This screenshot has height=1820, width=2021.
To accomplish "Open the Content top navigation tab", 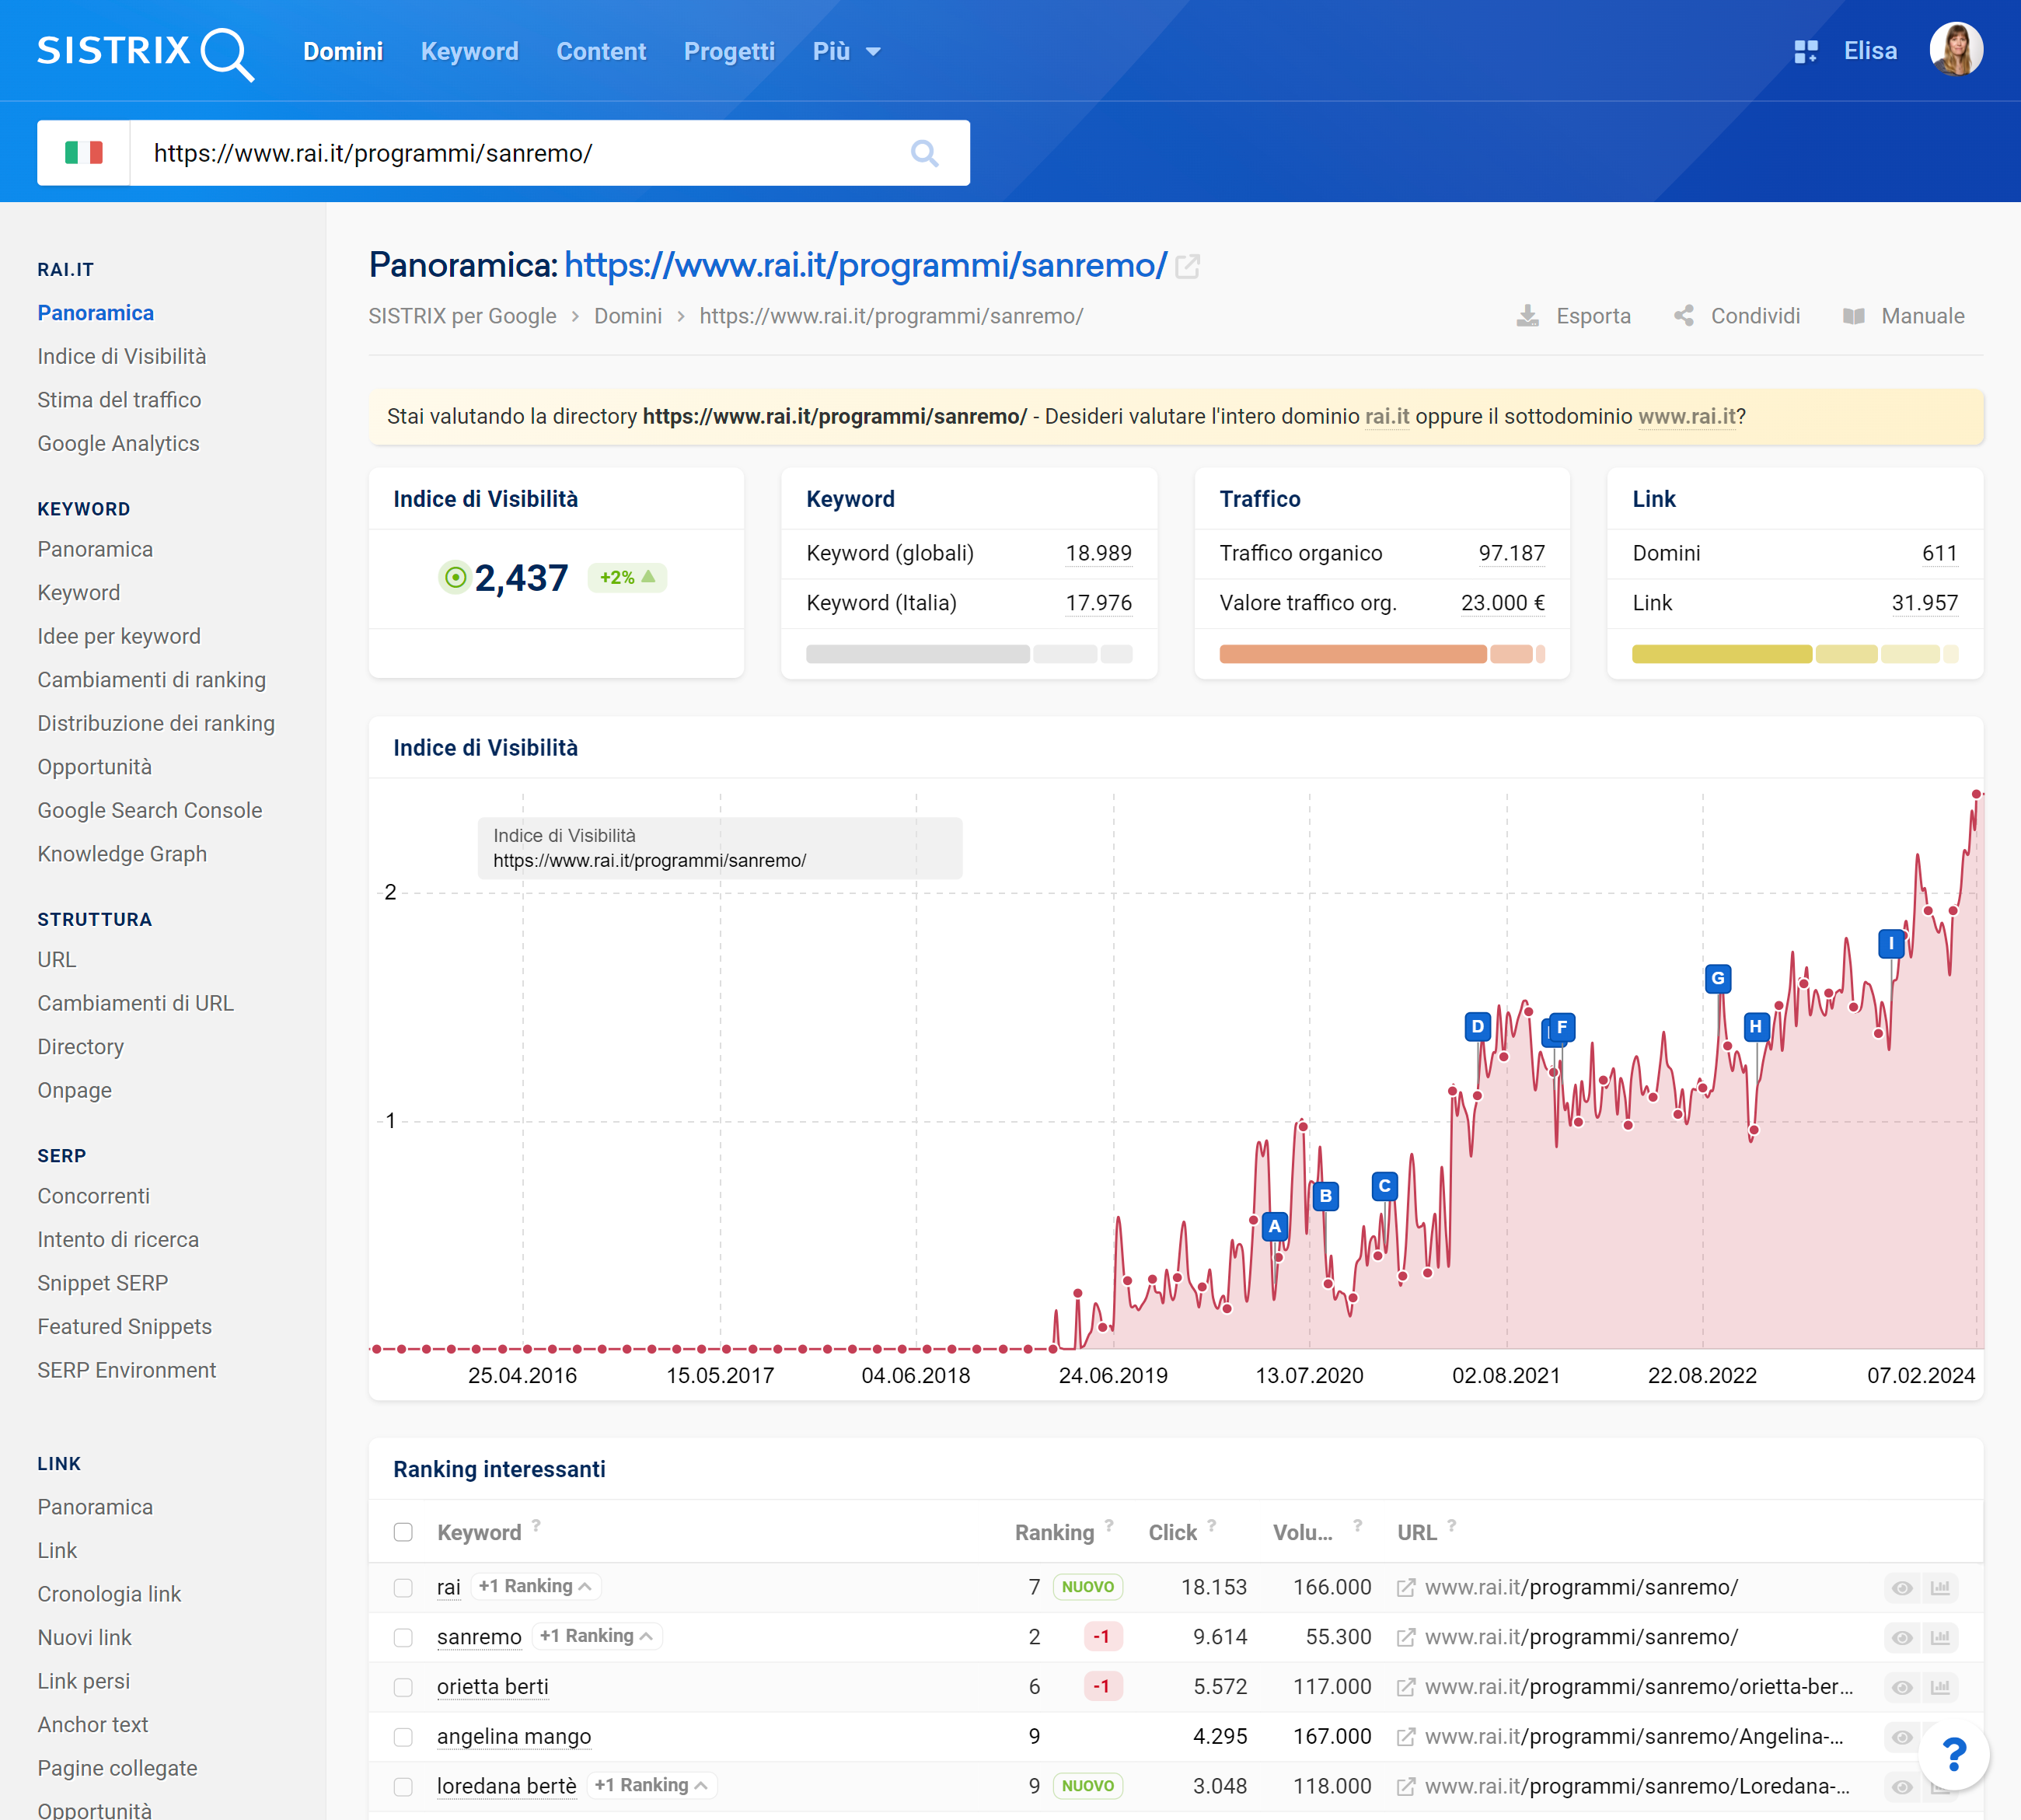I will click(601, 51).
